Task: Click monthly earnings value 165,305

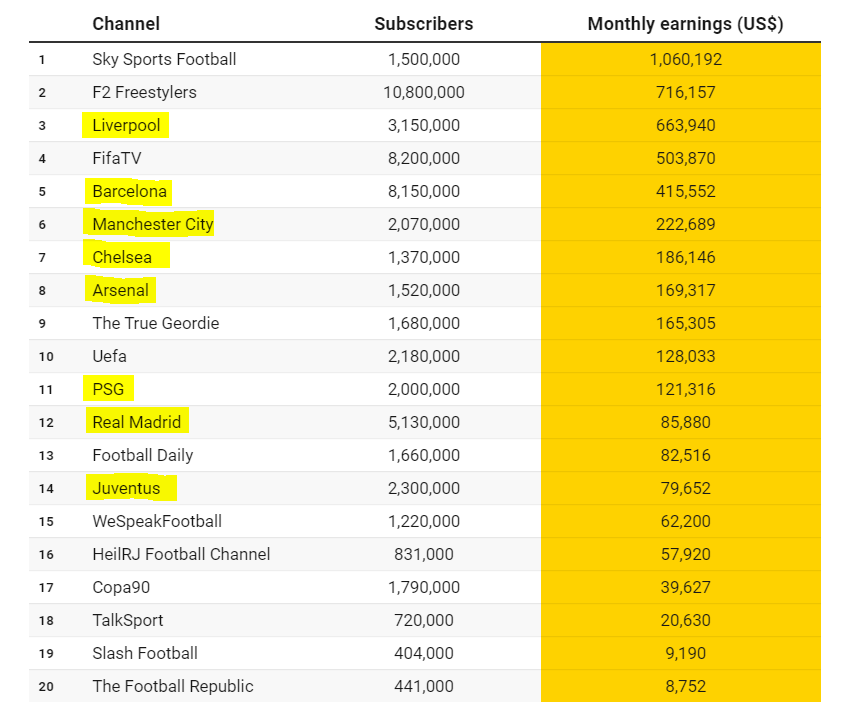Action: click(685, 323)
